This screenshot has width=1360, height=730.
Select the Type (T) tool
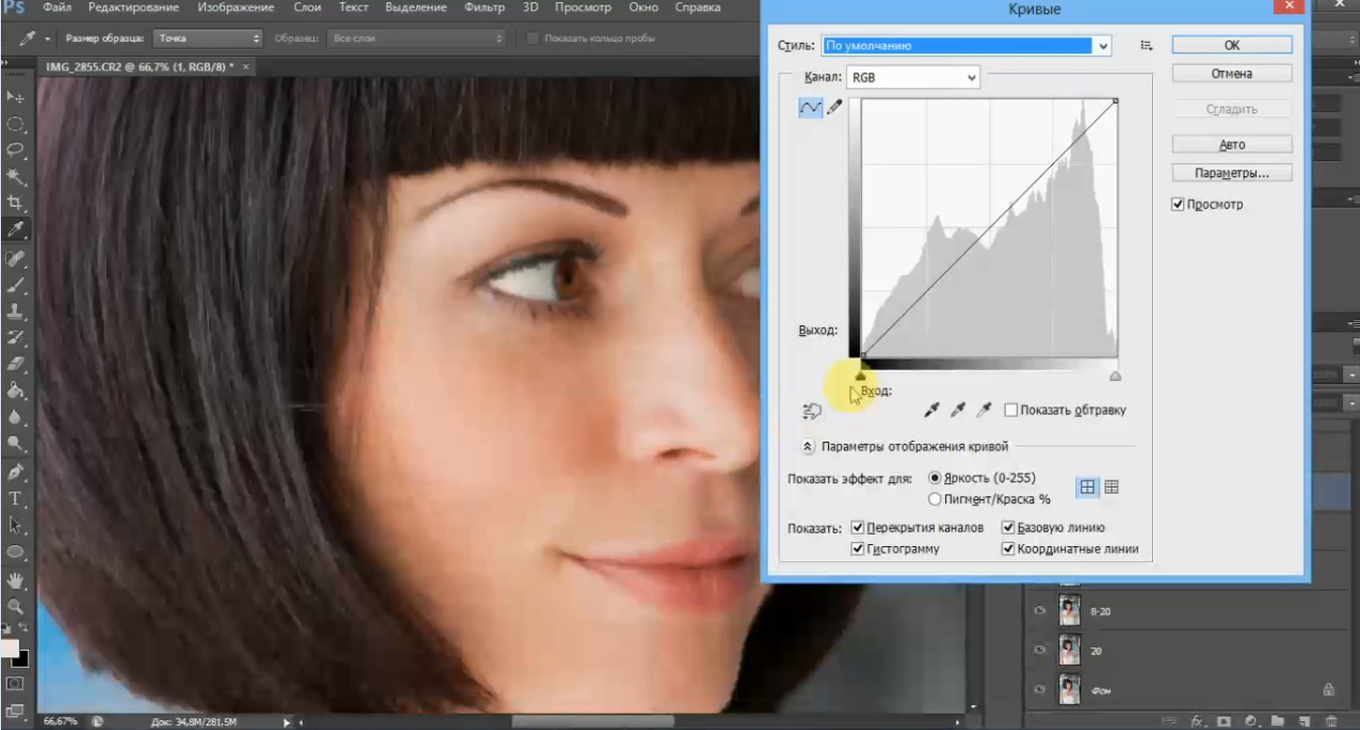(x=15, y=498)
